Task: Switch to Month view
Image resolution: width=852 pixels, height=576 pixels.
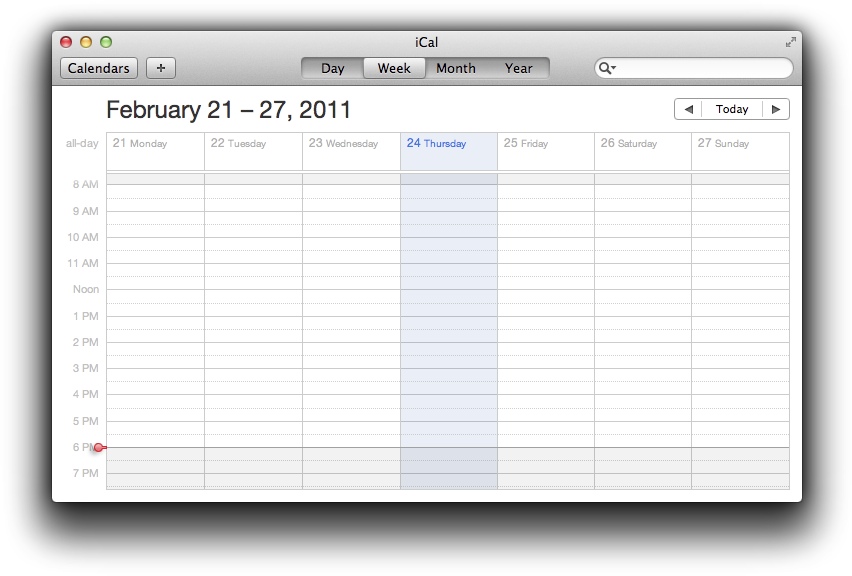Action: (x=456, y=68)
